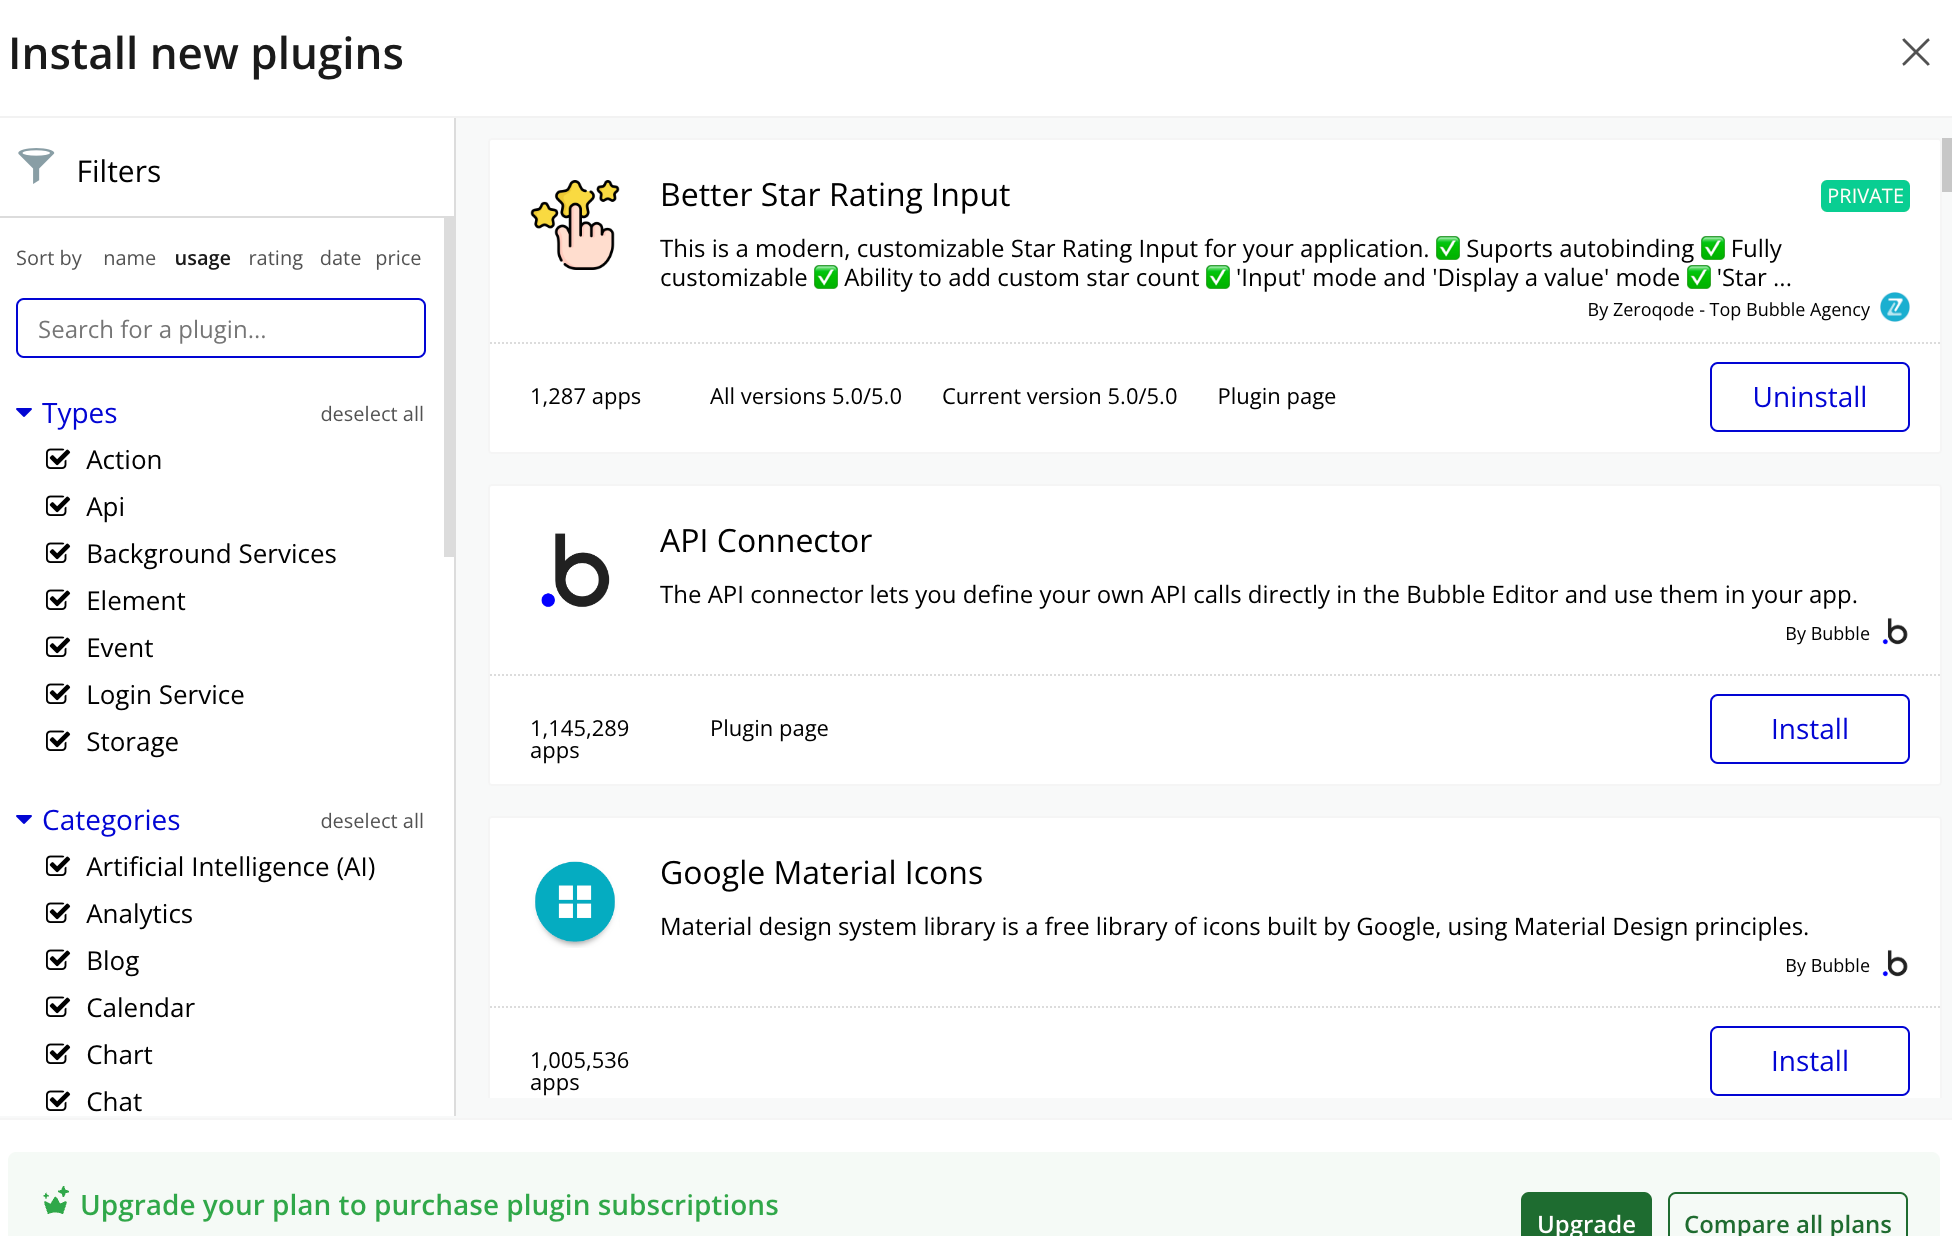The width and height of the screenshot is (1952, 1236).
Task: Install the API Connector plugin
Action: coord(1809,729)
